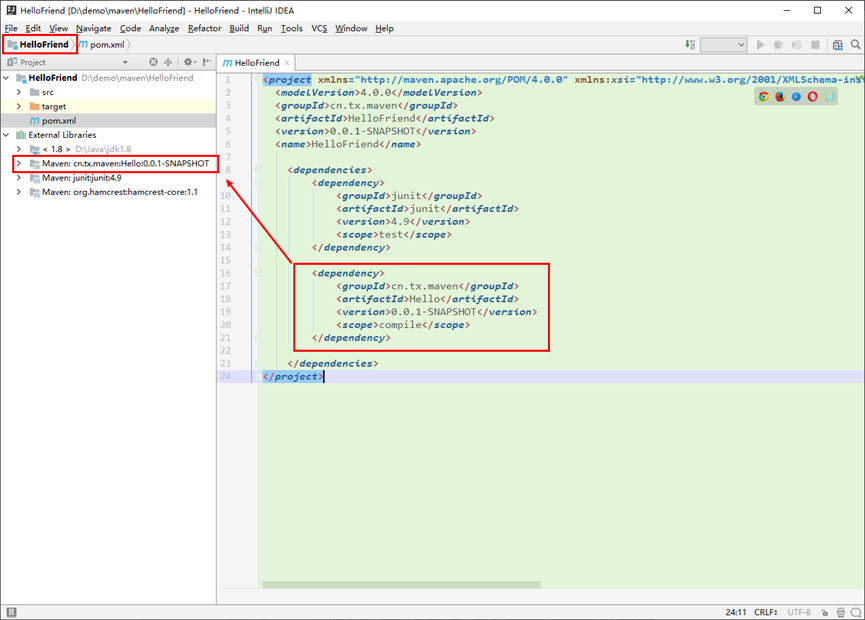Screen dimensions: 865x620
Task: Expand the JDK 1.8 library node
Action: (x=19, y=149)
